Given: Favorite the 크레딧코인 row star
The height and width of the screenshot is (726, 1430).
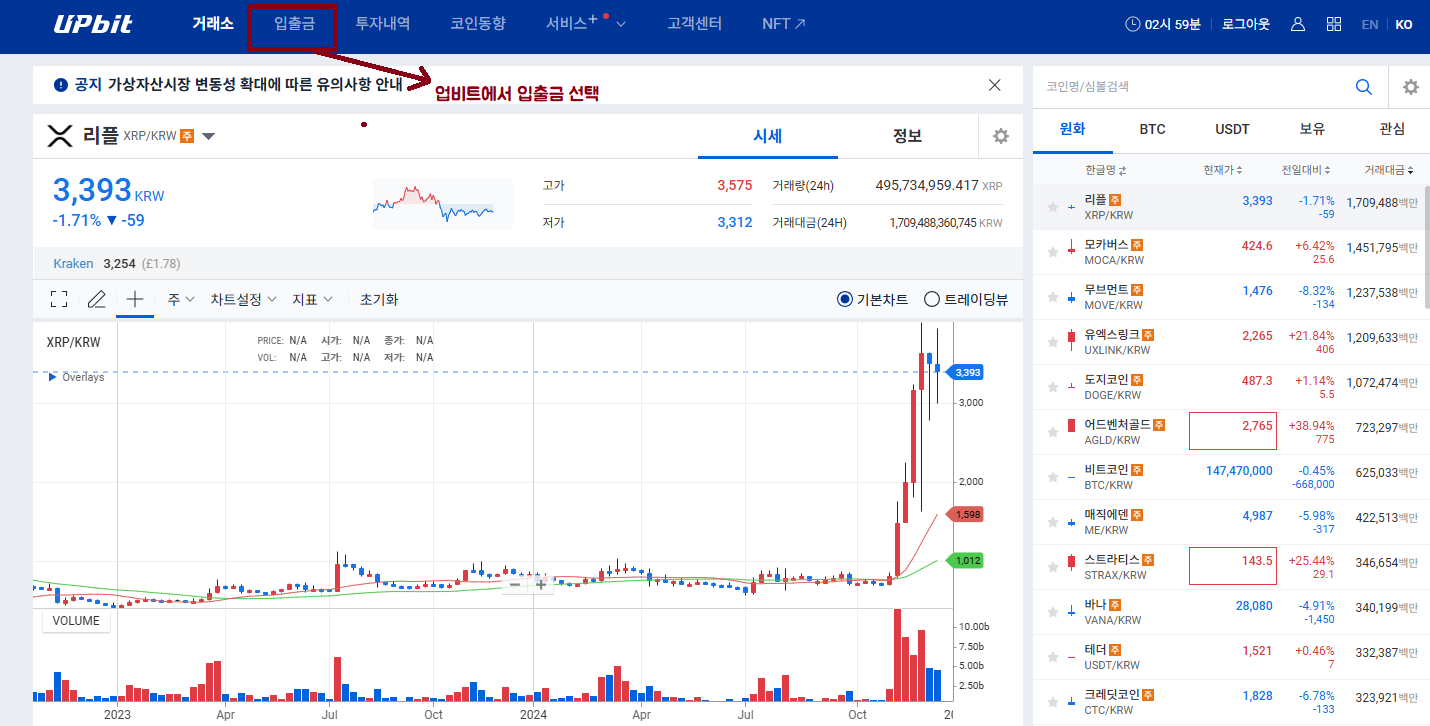Looking at the screenshot, I should (1052, 702).
